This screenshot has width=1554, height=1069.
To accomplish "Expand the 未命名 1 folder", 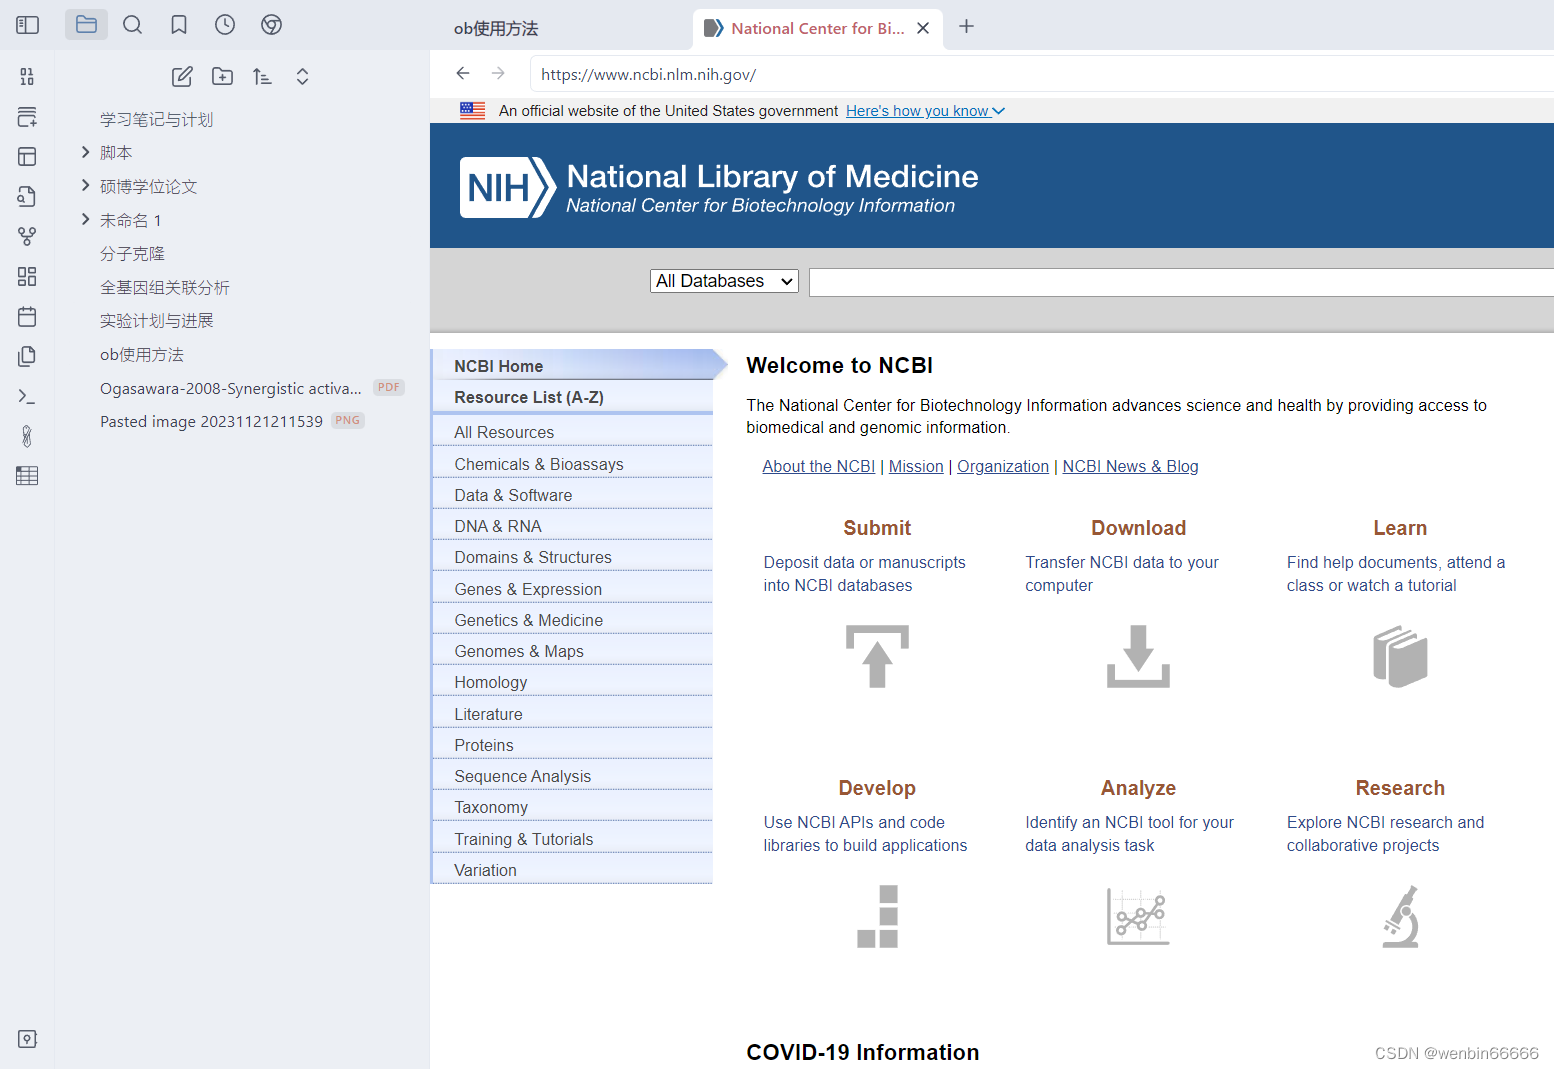I will [85, 219].
